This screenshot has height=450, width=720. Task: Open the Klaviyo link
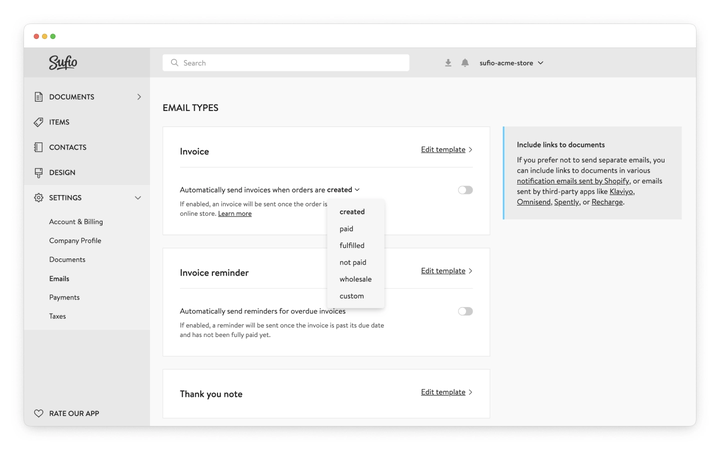(x=621, y=191)
